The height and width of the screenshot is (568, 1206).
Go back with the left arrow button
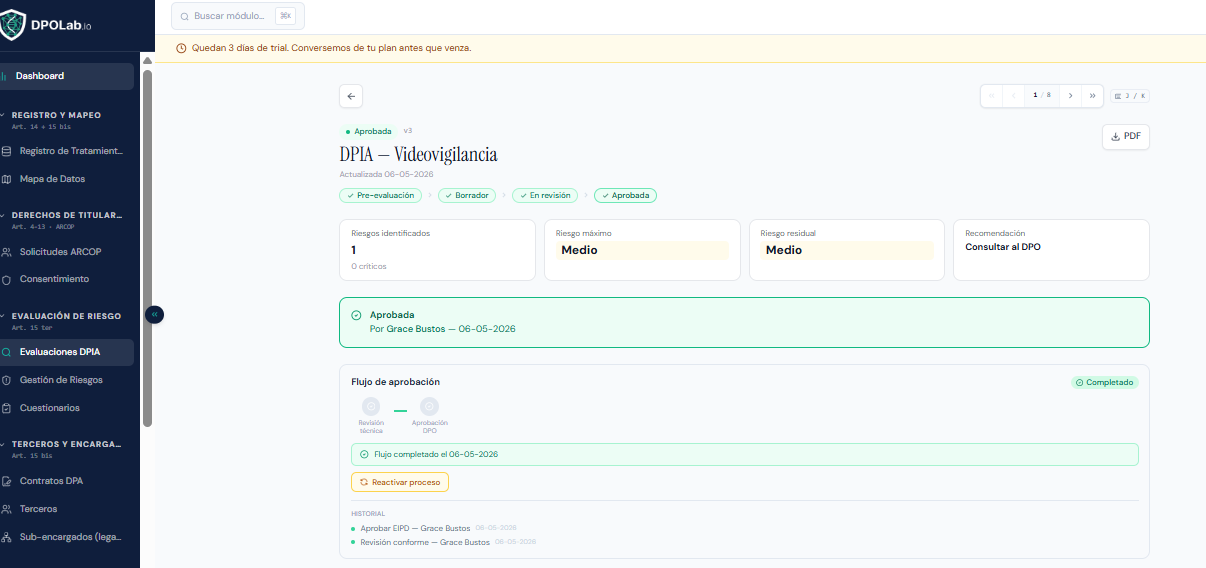(351, 96)
